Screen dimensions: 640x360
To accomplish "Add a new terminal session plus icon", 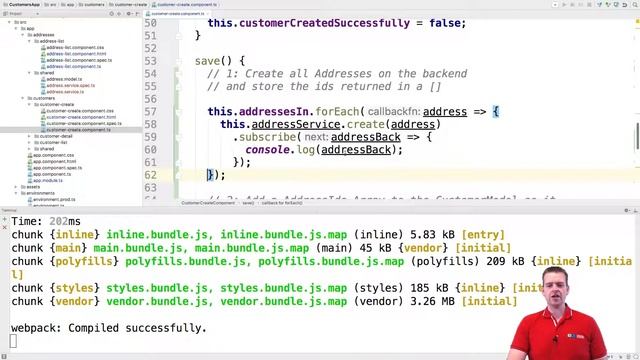I will click(x=4, y=220).
